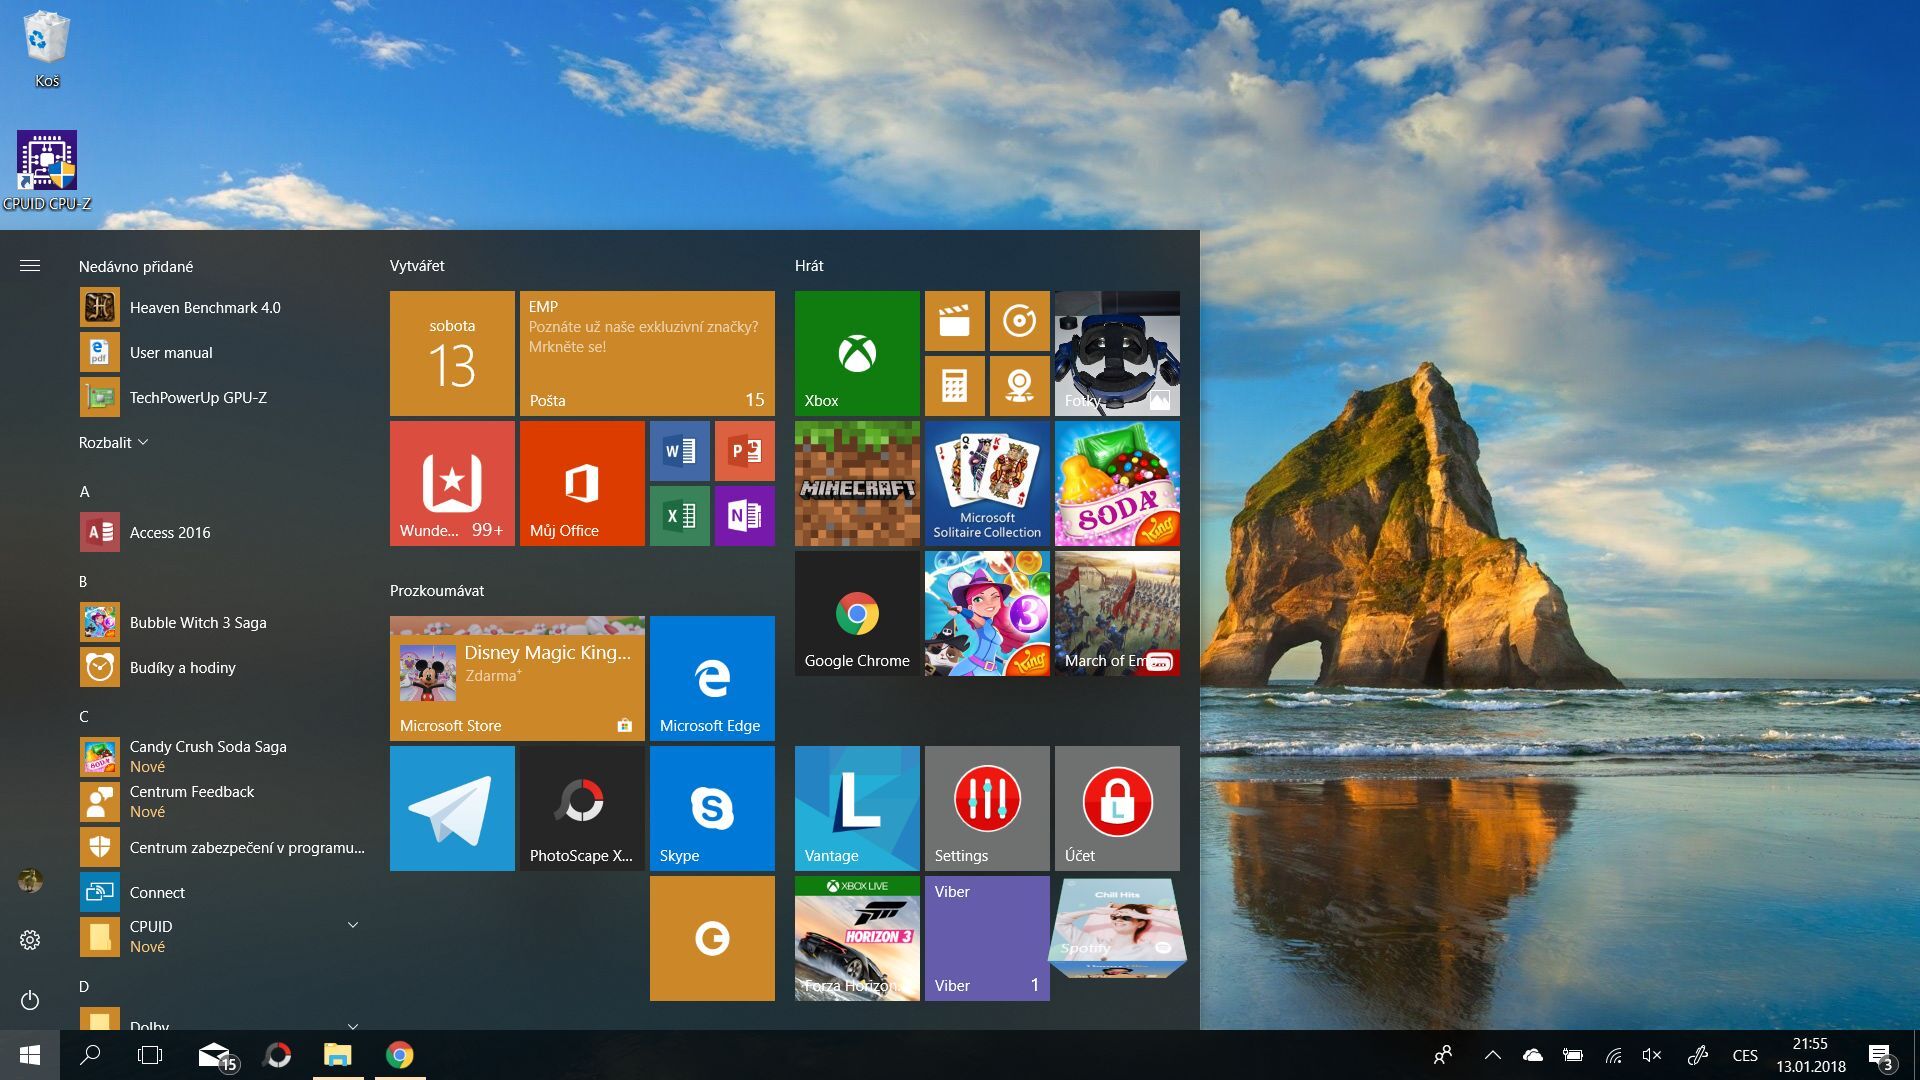Launch PhotoScape X tile
This screenshot has height=1080, width=1920.
[582, 807]
